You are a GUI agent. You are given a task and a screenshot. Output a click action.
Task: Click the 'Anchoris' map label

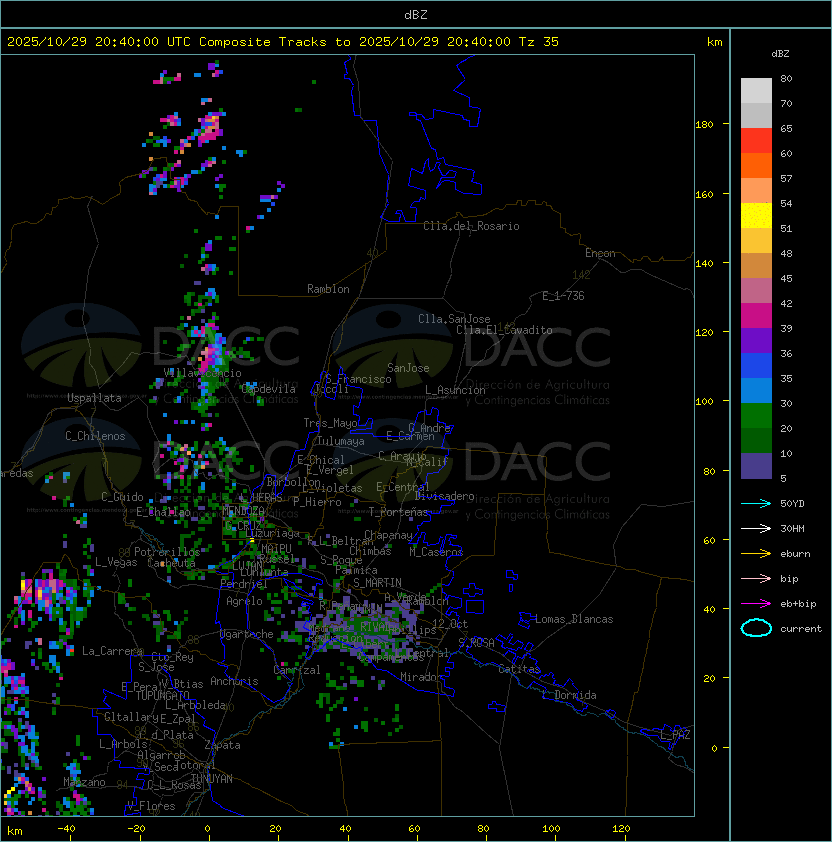coord(234,681)
